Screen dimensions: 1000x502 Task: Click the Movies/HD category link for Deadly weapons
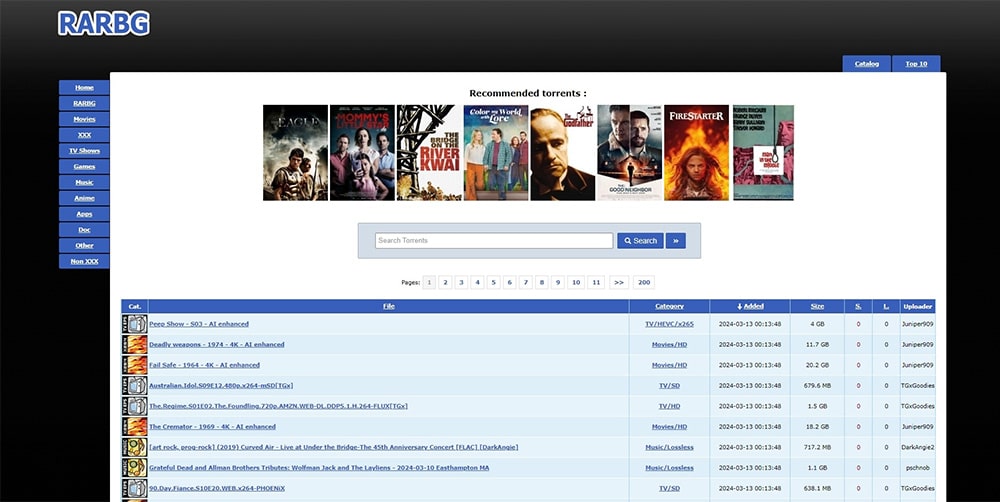tap(669, 345)
